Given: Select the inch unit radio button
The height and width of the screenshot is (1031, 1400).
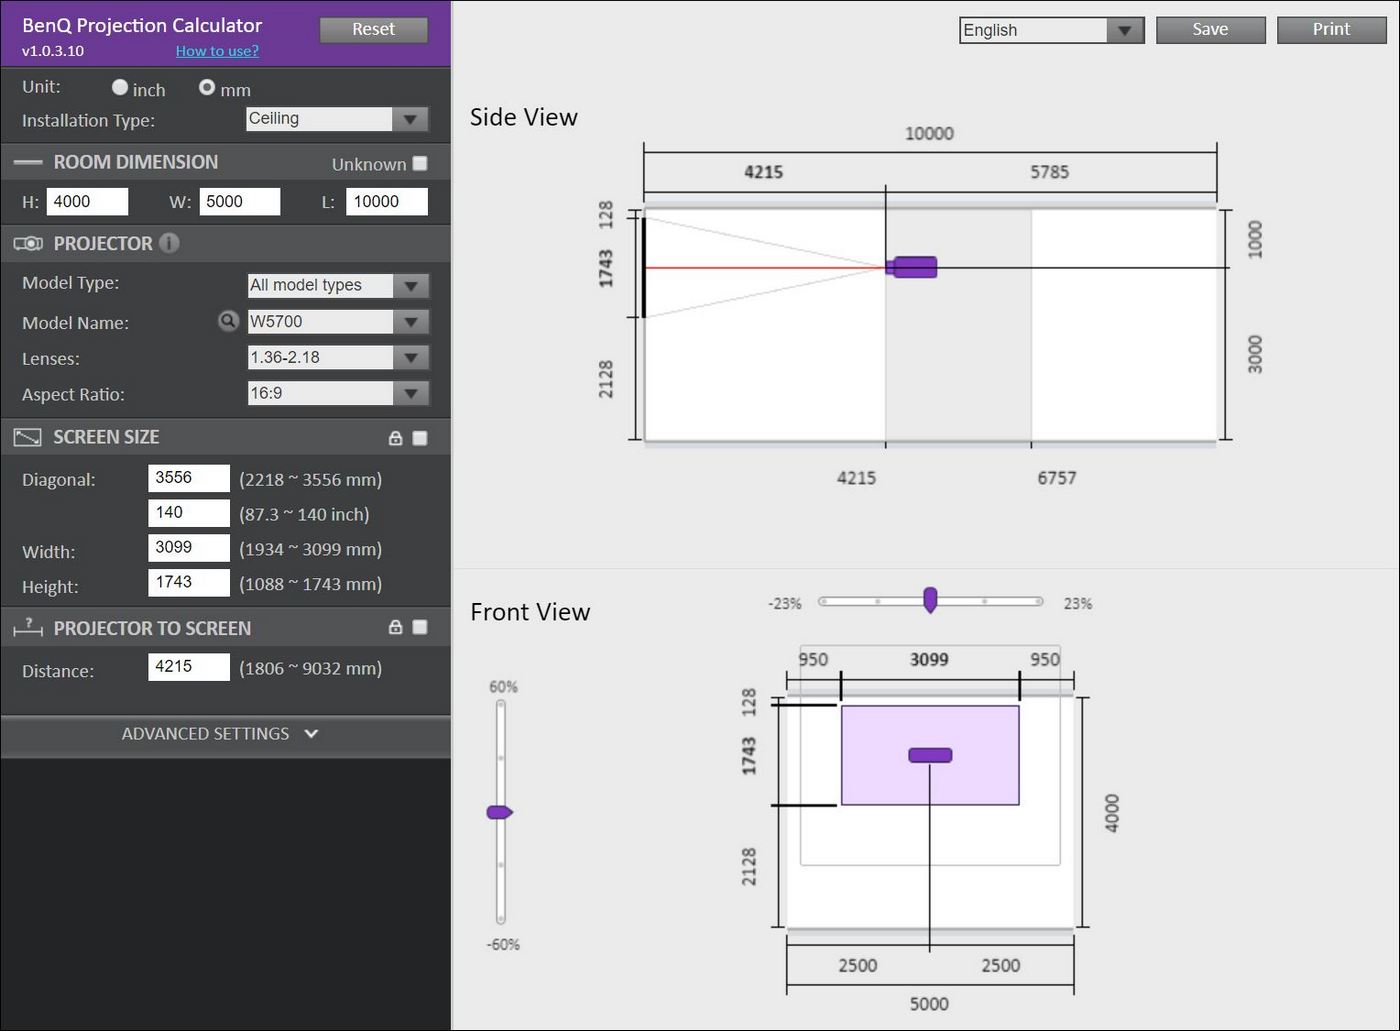Looking at the screenshot, I should [x=120, y=88].
